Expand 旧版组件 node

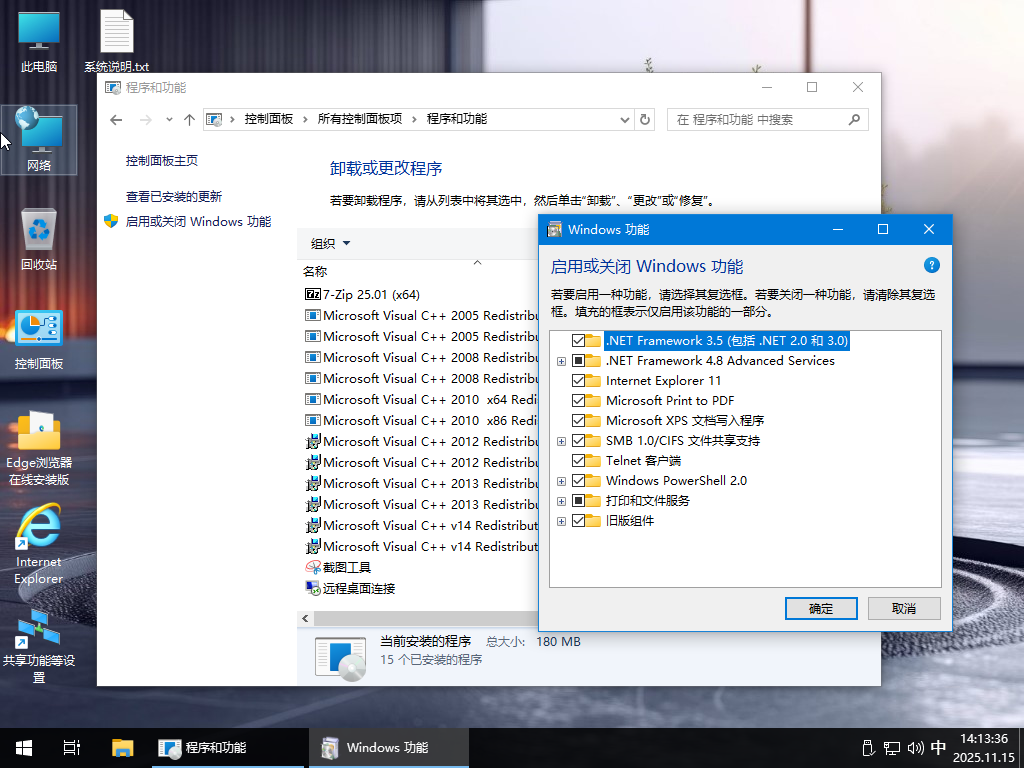pyautogui.click(x=561, y=521)
